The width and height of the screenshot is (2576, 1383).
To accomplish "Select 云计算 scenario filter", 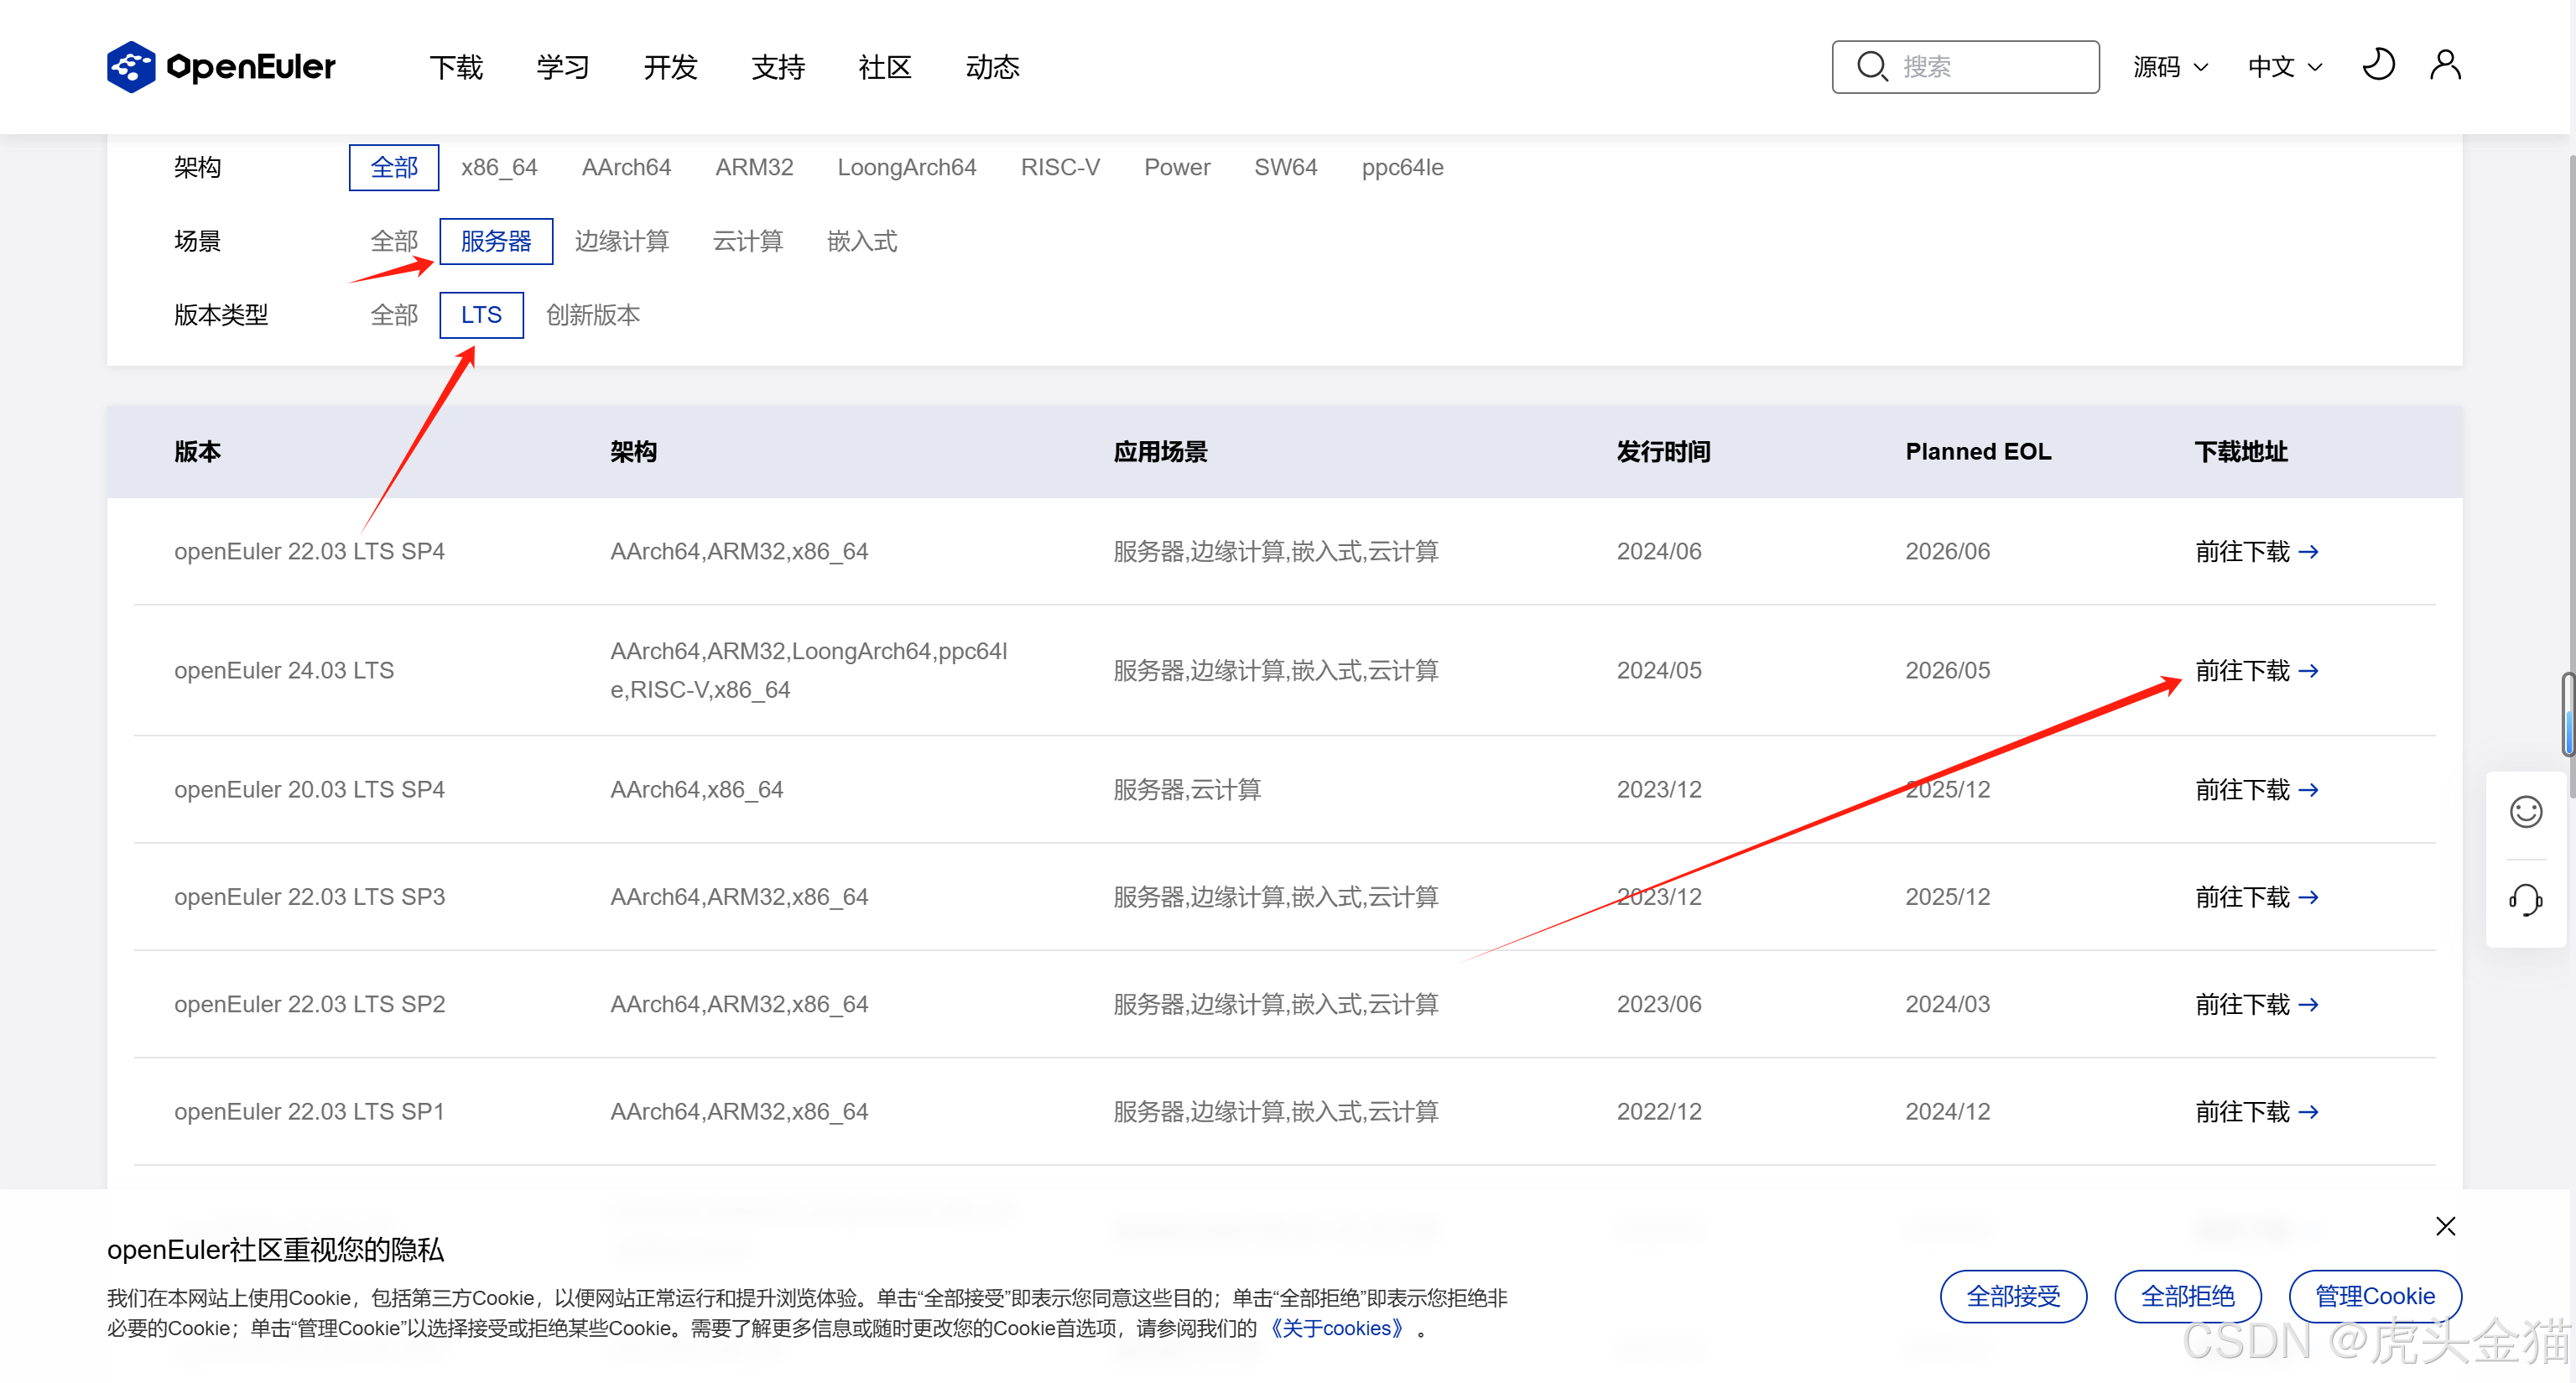I will (747, 241).
